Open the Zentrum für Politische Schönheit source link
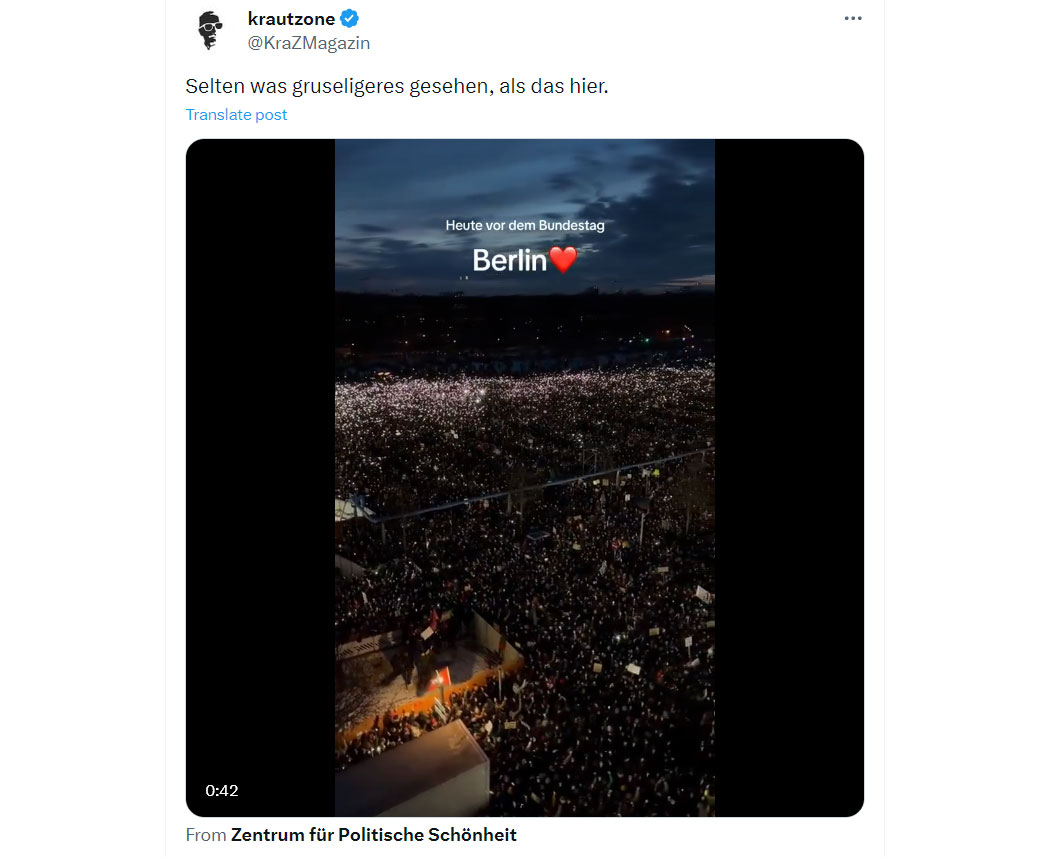This screenshot has height=857, width=1050. (374, 835)
